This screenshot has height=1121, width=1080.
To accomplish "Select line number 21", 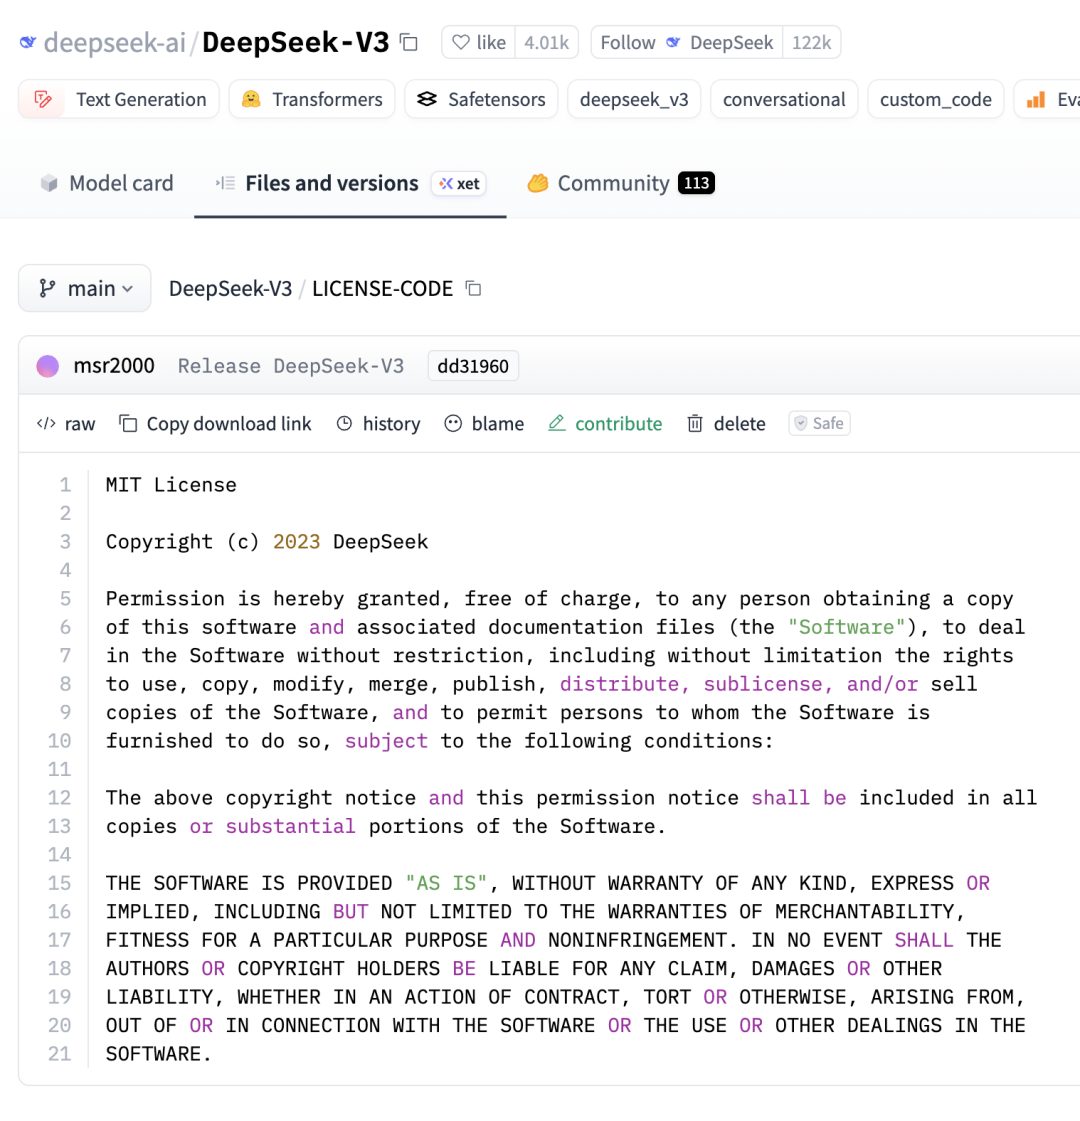I will 59,1054.
